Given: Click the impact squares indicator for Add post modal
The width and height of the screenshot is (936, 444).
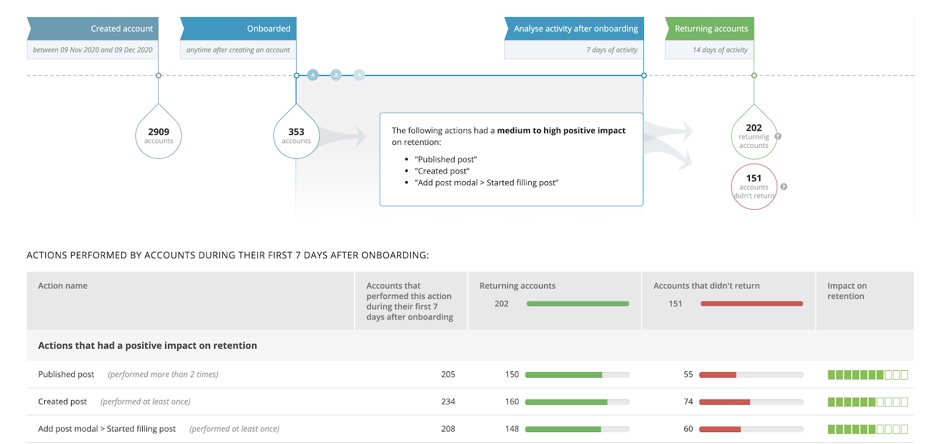Looking at the screenshot, I should tap(867, 429).
